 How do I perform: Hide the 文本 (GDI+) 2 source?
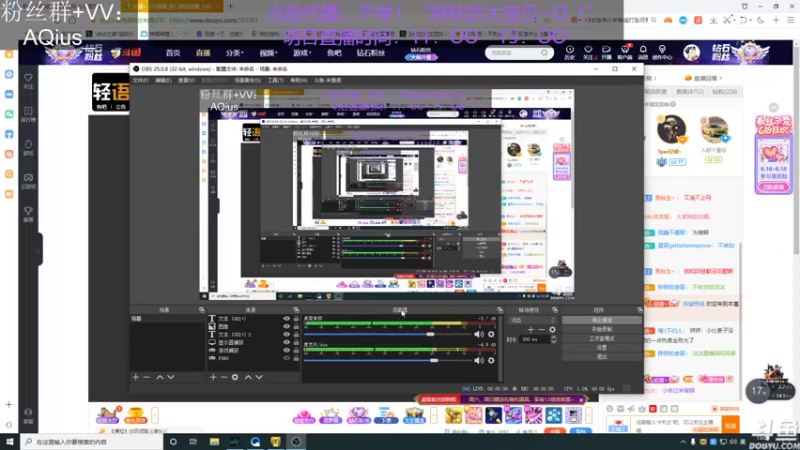[x=286, y=334]
